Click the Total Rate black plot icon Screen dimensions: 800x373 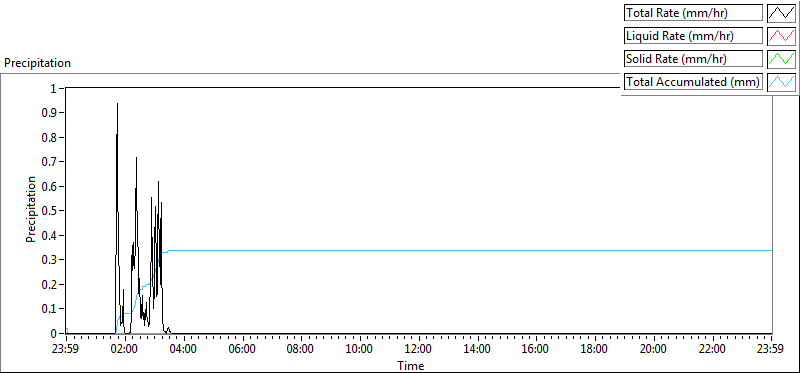click(781, 13)
